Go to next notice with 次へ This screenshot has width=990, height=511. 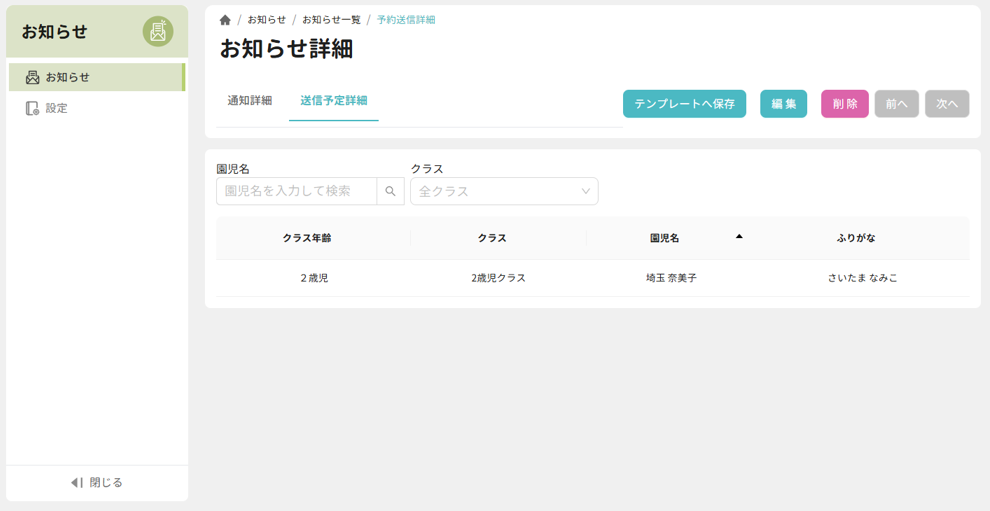click(x=946, y=104)
